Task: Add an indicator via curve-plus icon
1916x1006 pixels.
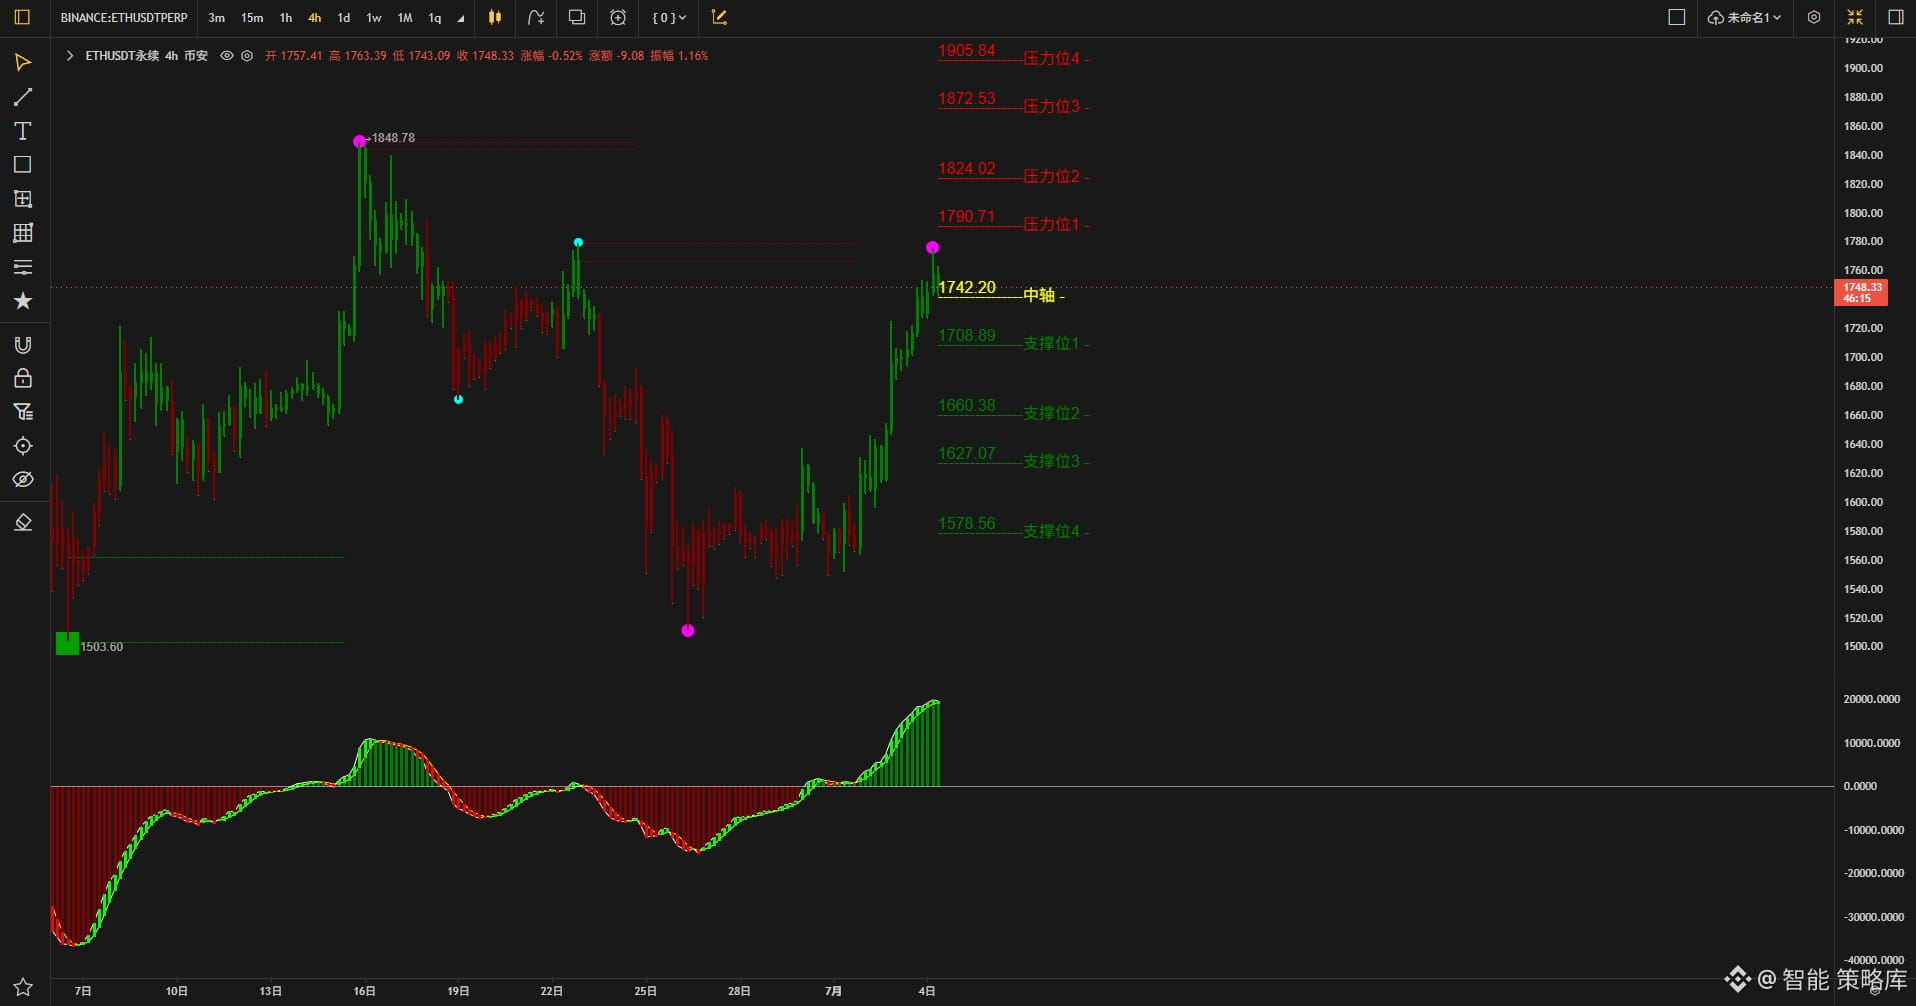Action: 536,17
